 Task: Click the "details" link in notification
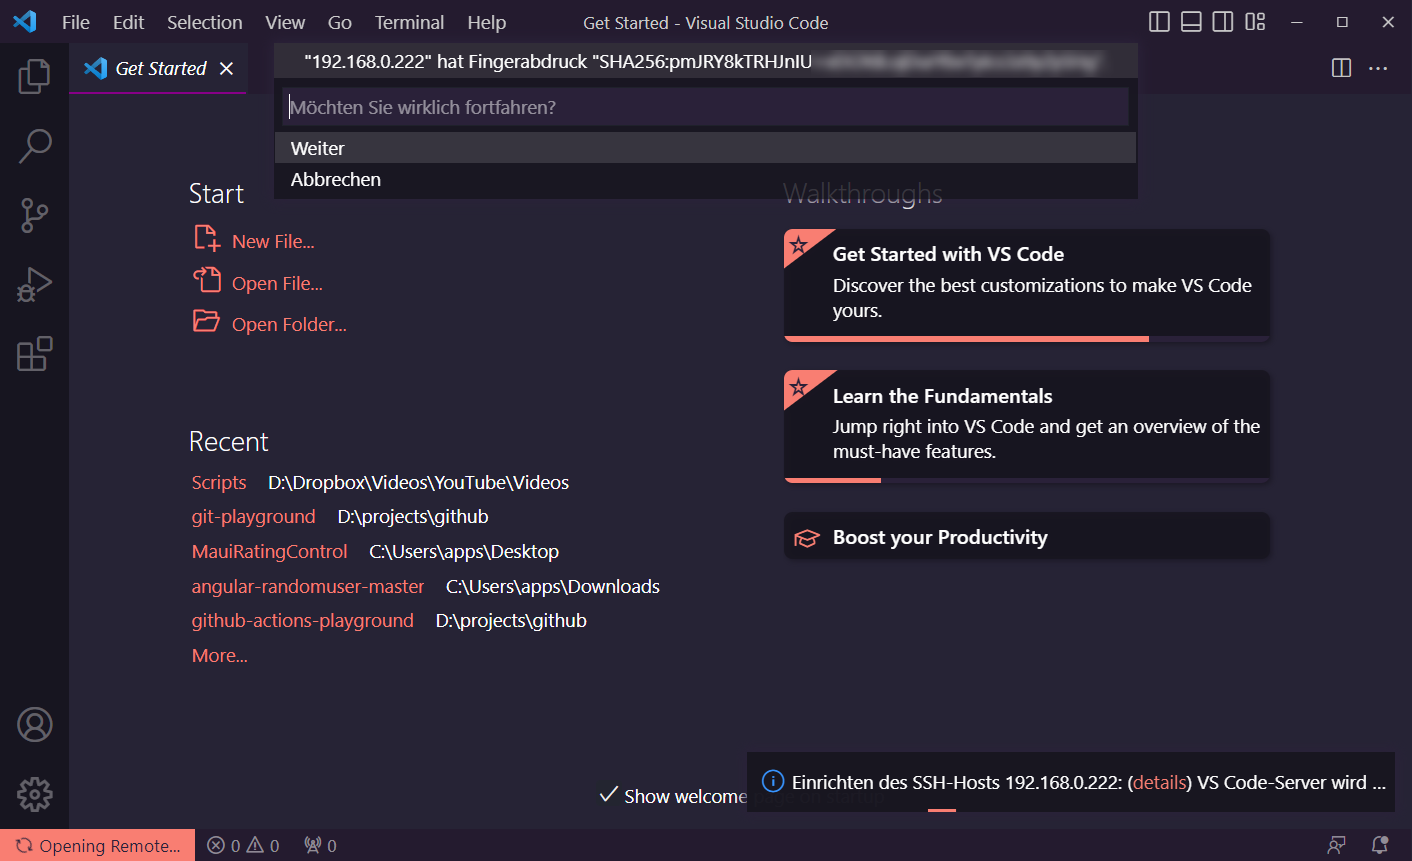1160,783
